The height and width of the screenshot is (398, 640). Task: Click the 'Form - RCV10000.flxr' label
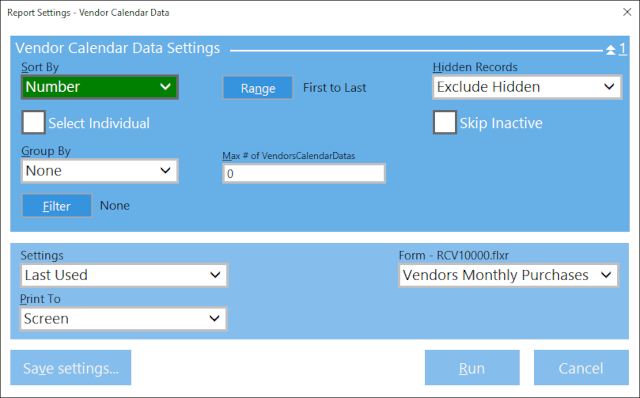click(x=454, y=256)
